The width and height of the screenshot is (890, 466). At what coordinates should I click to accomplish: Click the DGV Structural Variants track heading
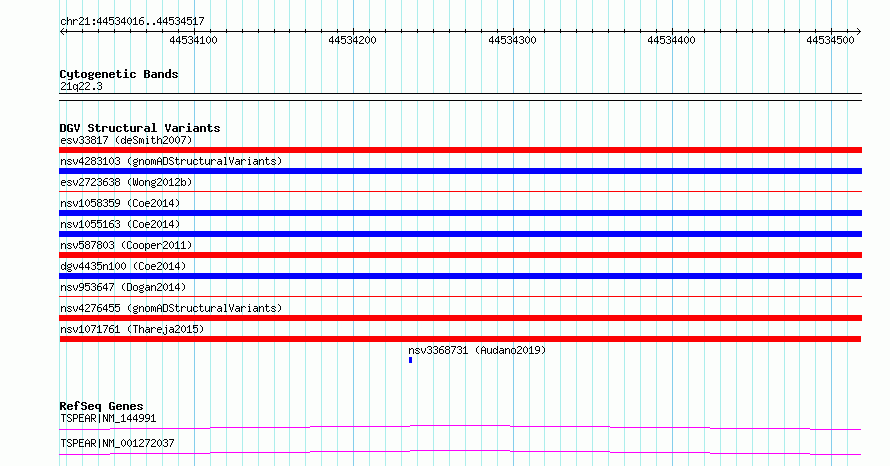pyautogui.click(x=140, y=128)
